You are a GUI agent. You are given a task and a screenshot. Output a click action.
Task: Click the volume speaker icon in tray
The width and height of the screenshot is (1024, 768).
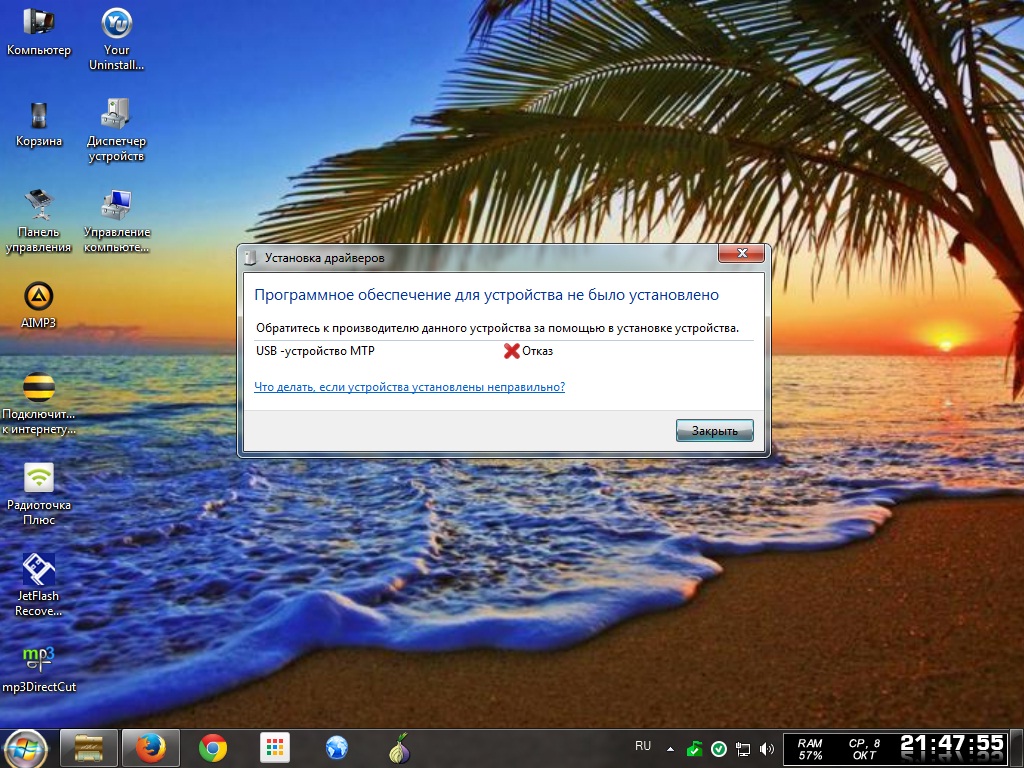click(767, 748)
